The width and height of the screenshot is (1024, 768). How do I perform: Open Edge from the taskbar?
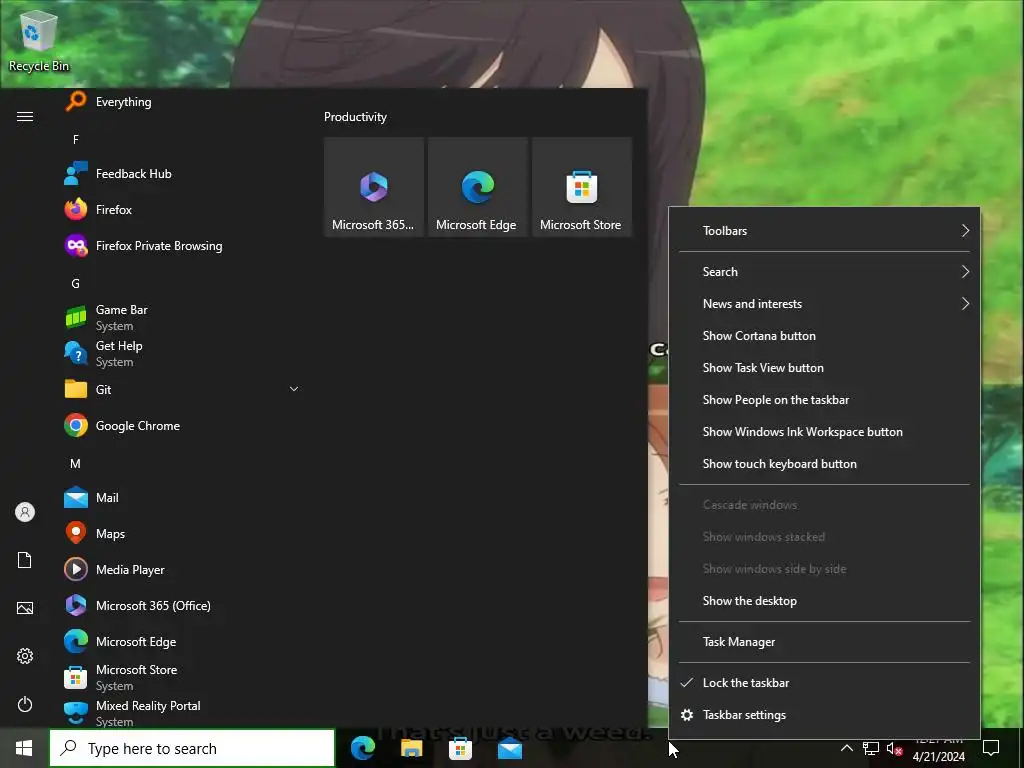coord(363,748)
